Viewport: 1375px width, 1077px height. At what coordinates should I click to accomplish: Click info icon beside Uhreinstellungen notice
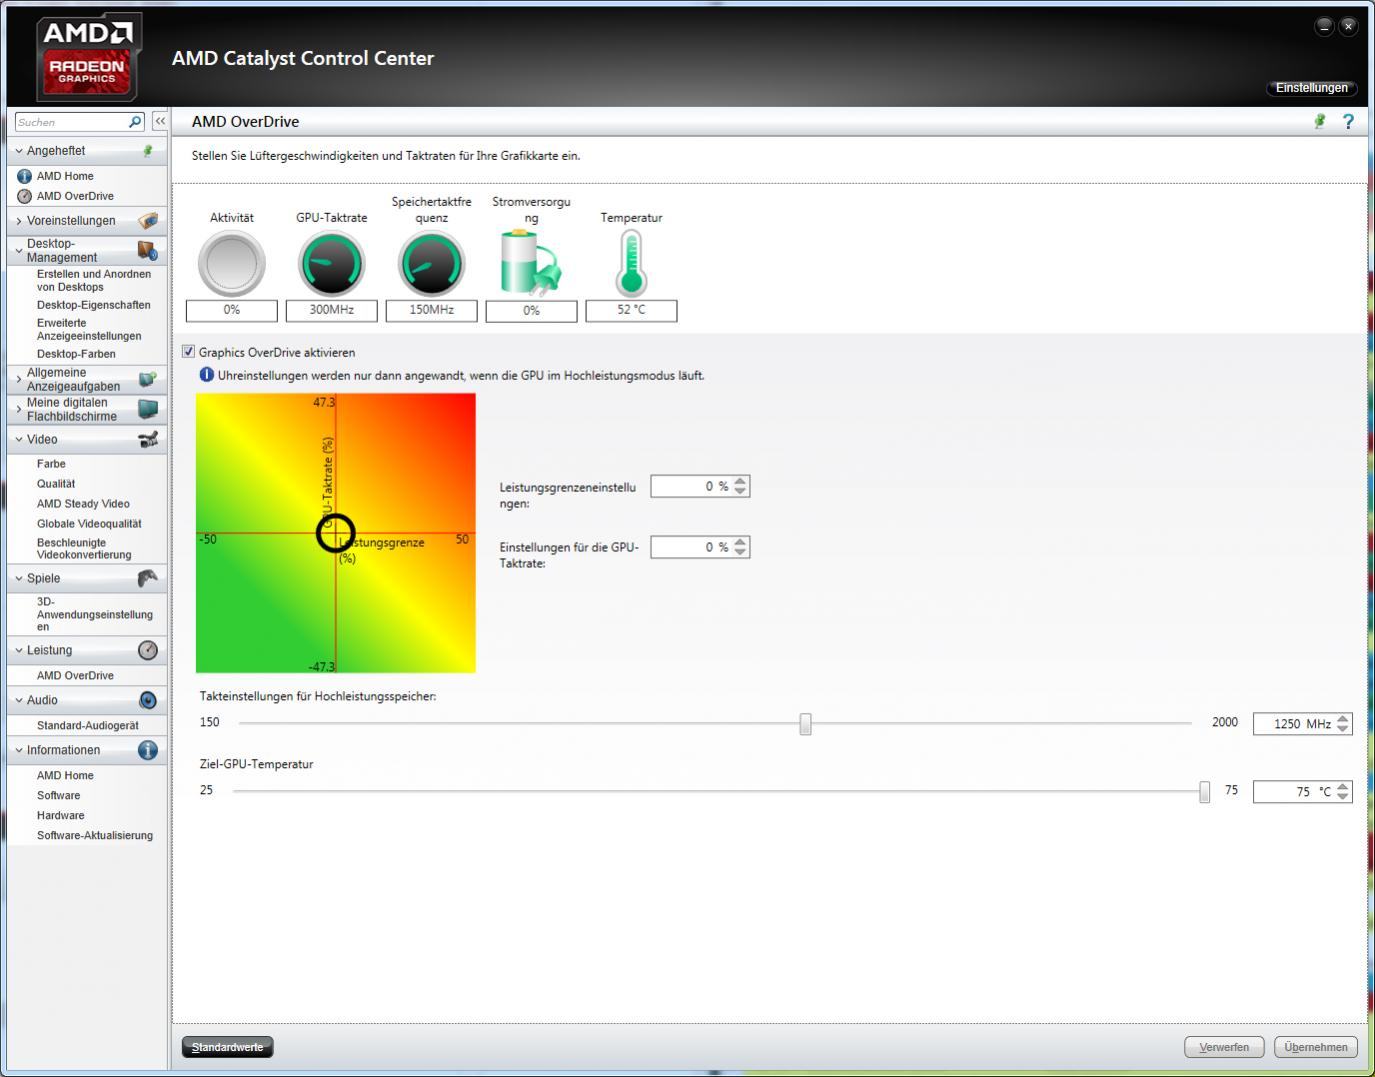pyautogui.click(x=207, y=375)
